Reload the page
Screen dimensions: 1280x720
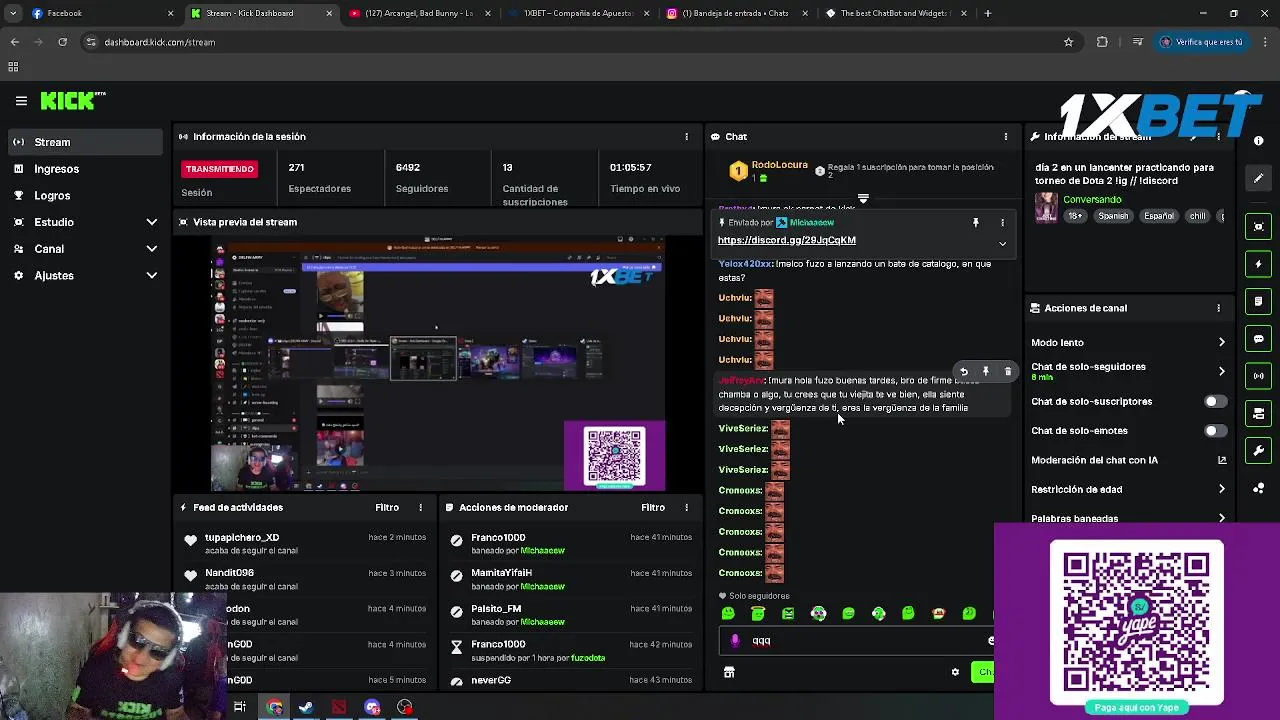tap(62, 42)
